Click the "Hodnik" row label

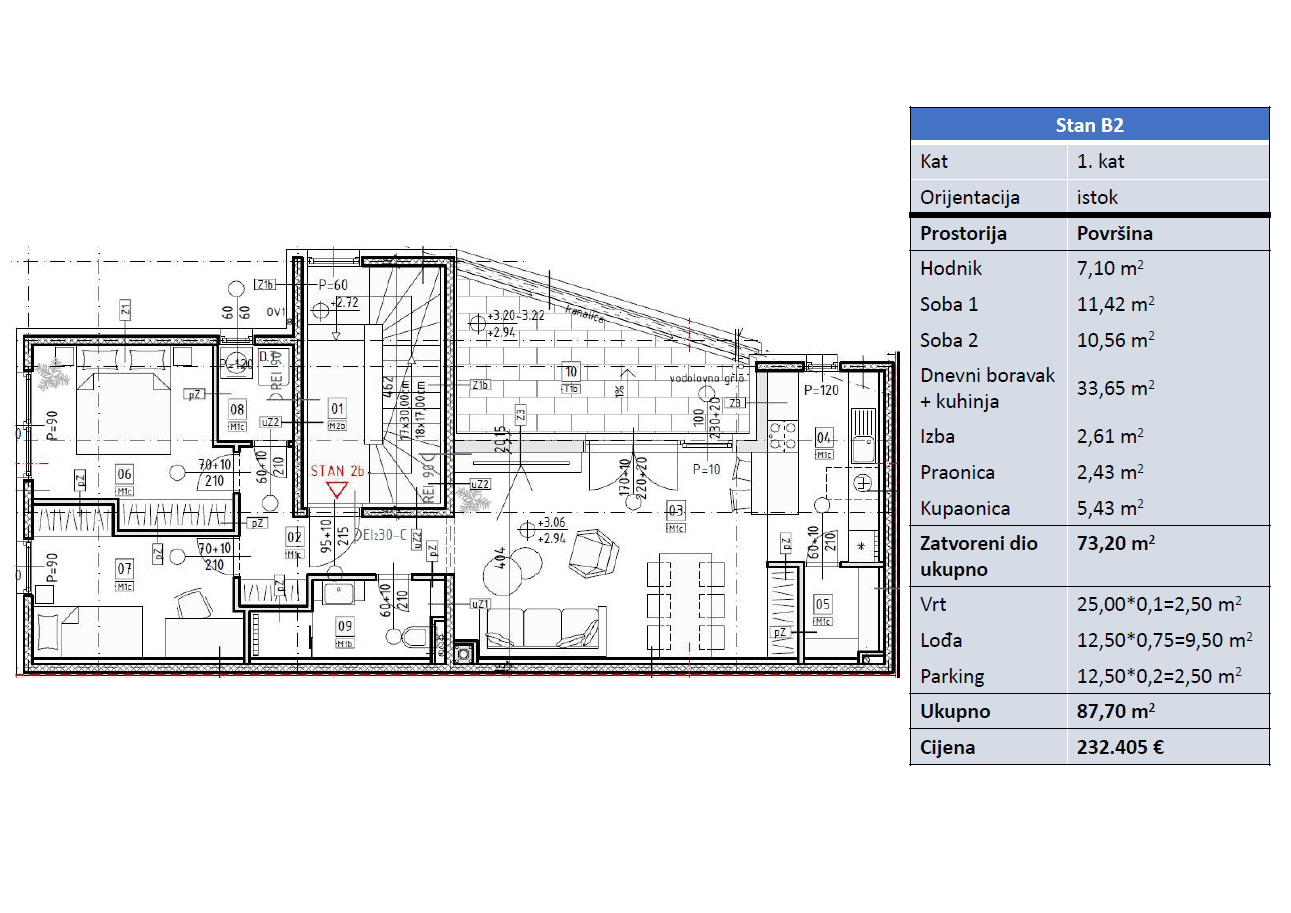[951, 268]
